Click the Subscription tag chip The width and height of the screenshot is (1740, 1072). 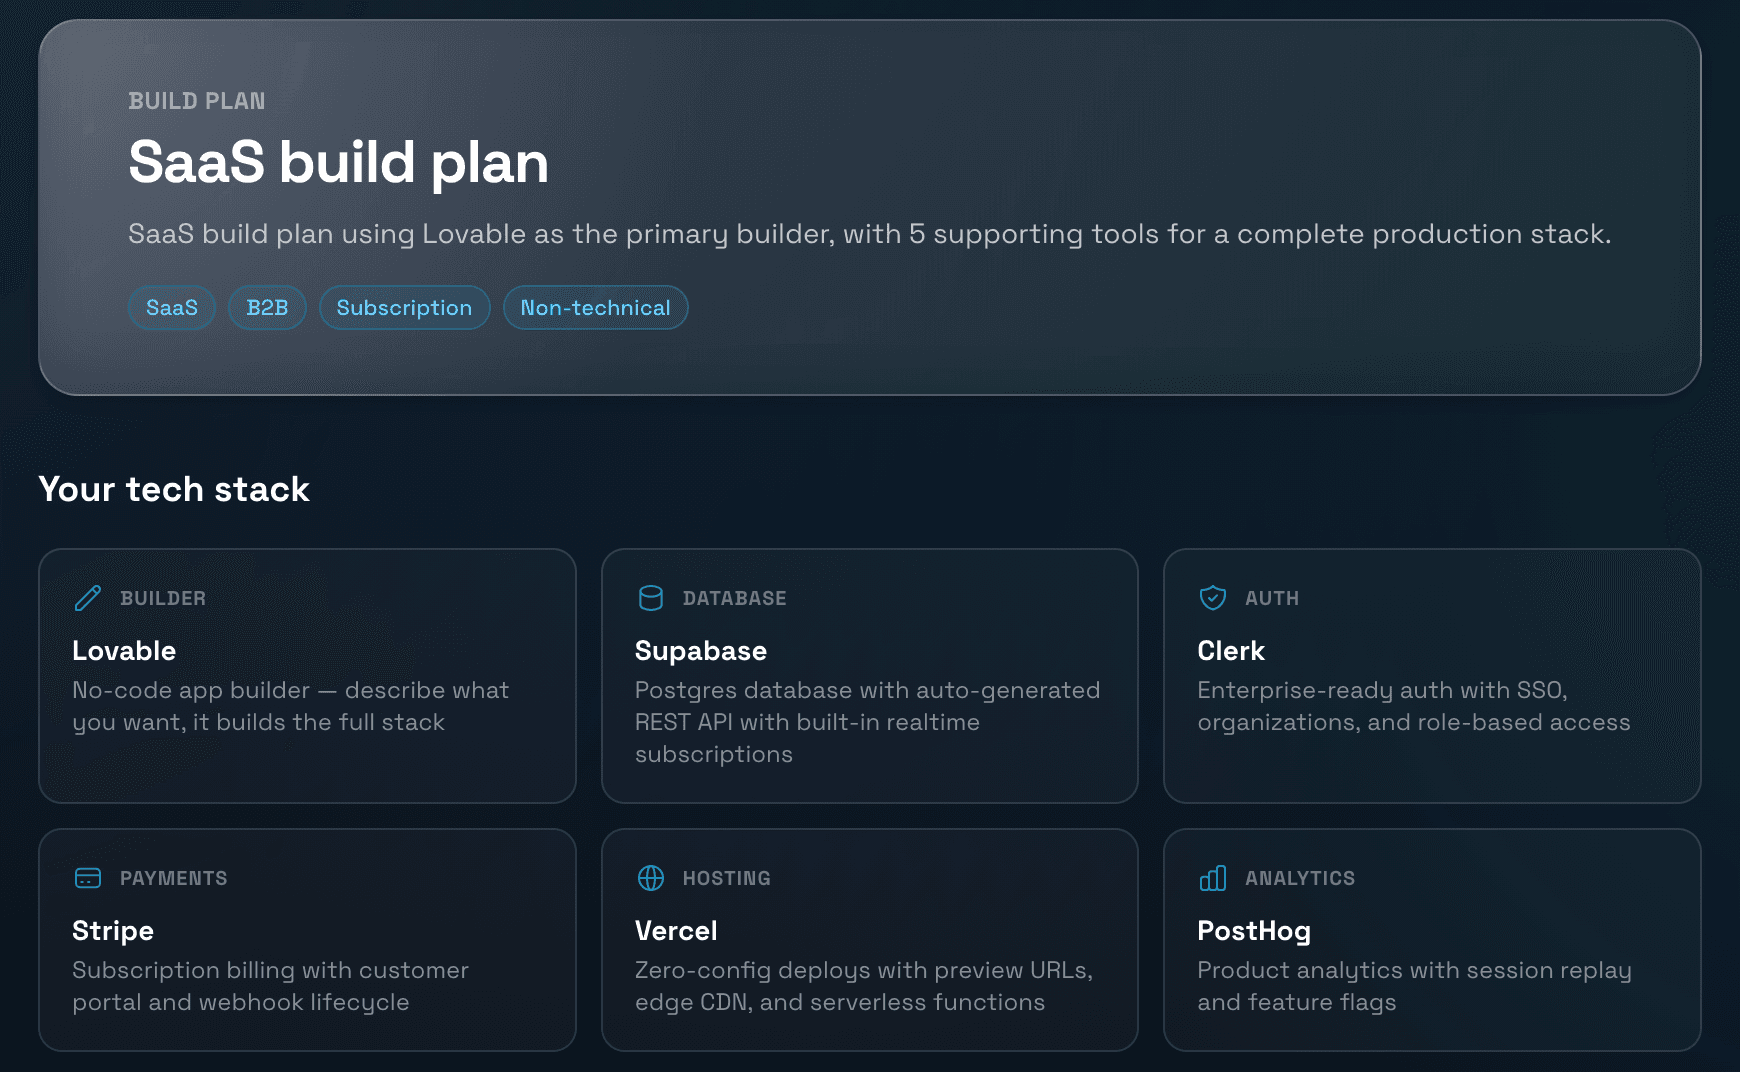pos(404,308)
